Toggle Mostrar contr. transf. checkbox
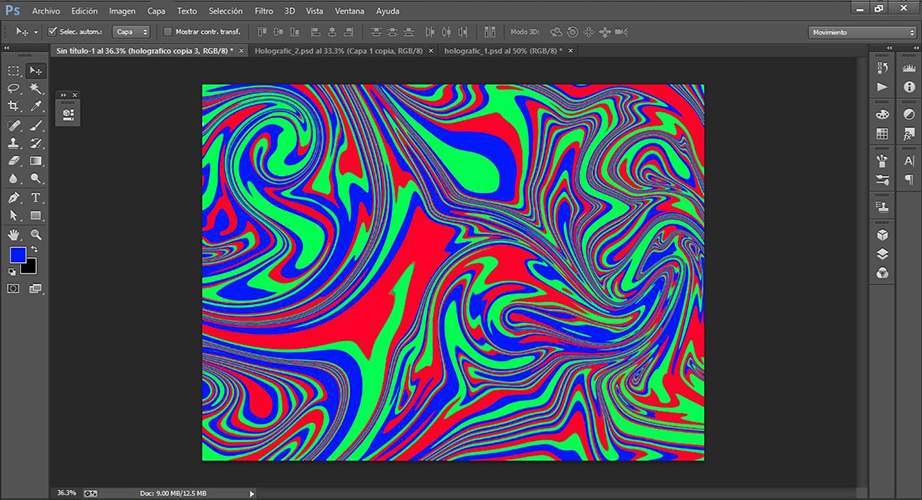 tap(168, 32)
